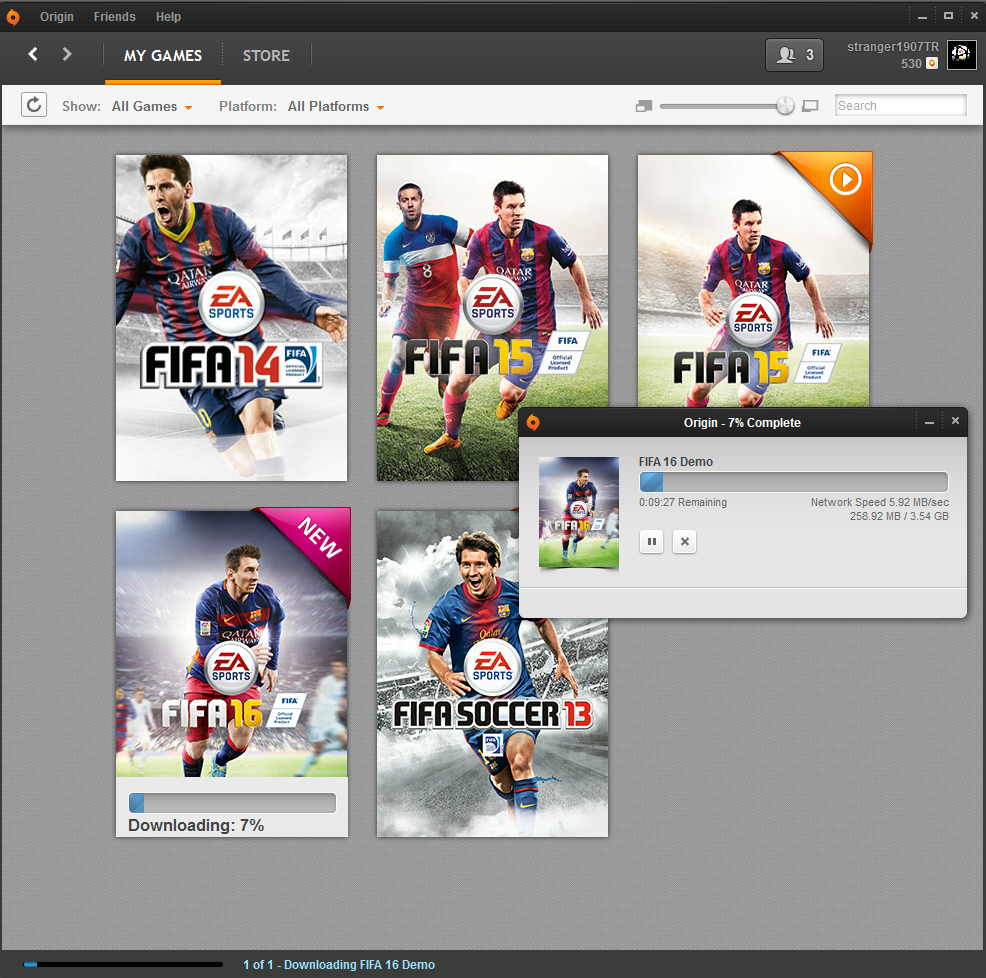
Task: Open the Friends menu
Action: click(114, 17)
